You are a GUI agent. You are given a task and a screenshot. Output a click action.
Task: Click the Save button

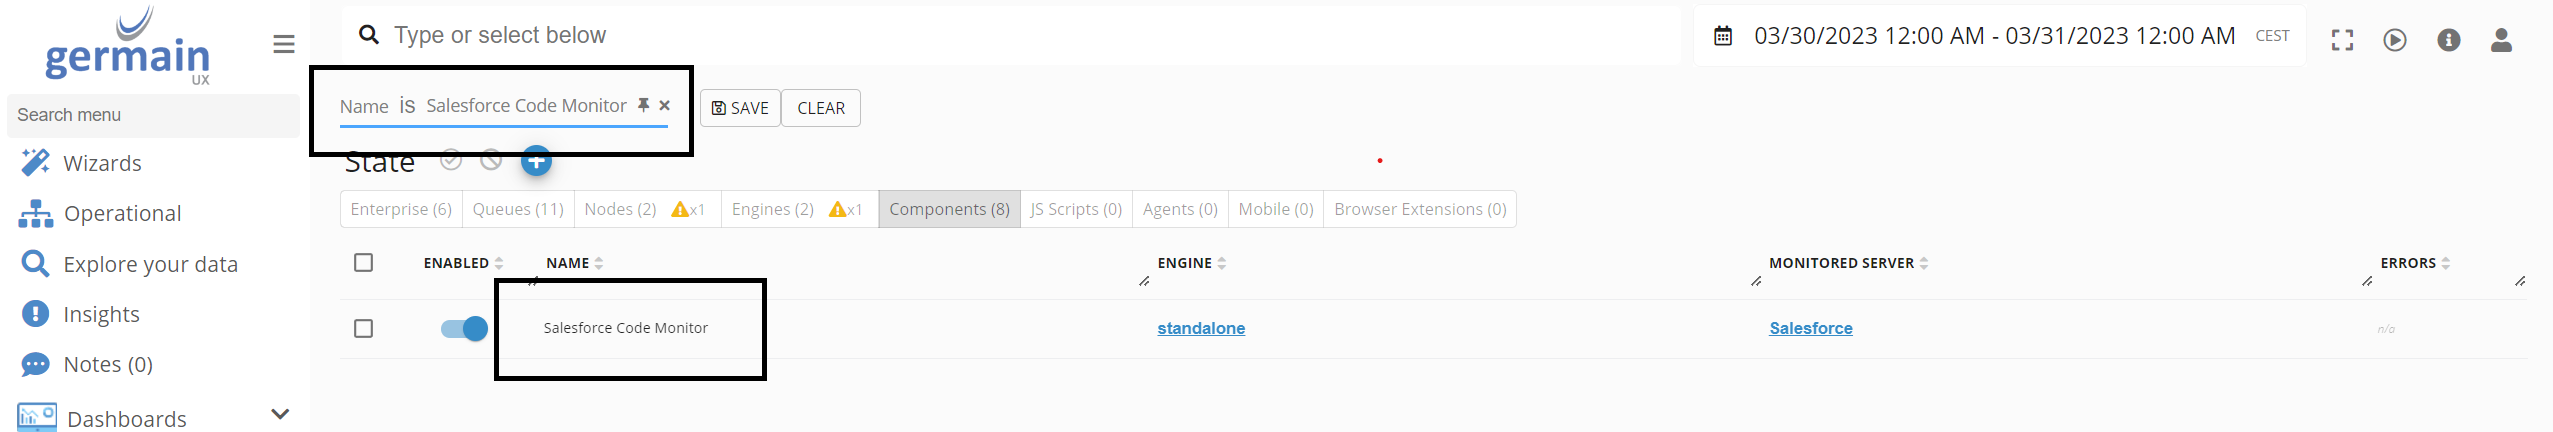pos(740,108)
